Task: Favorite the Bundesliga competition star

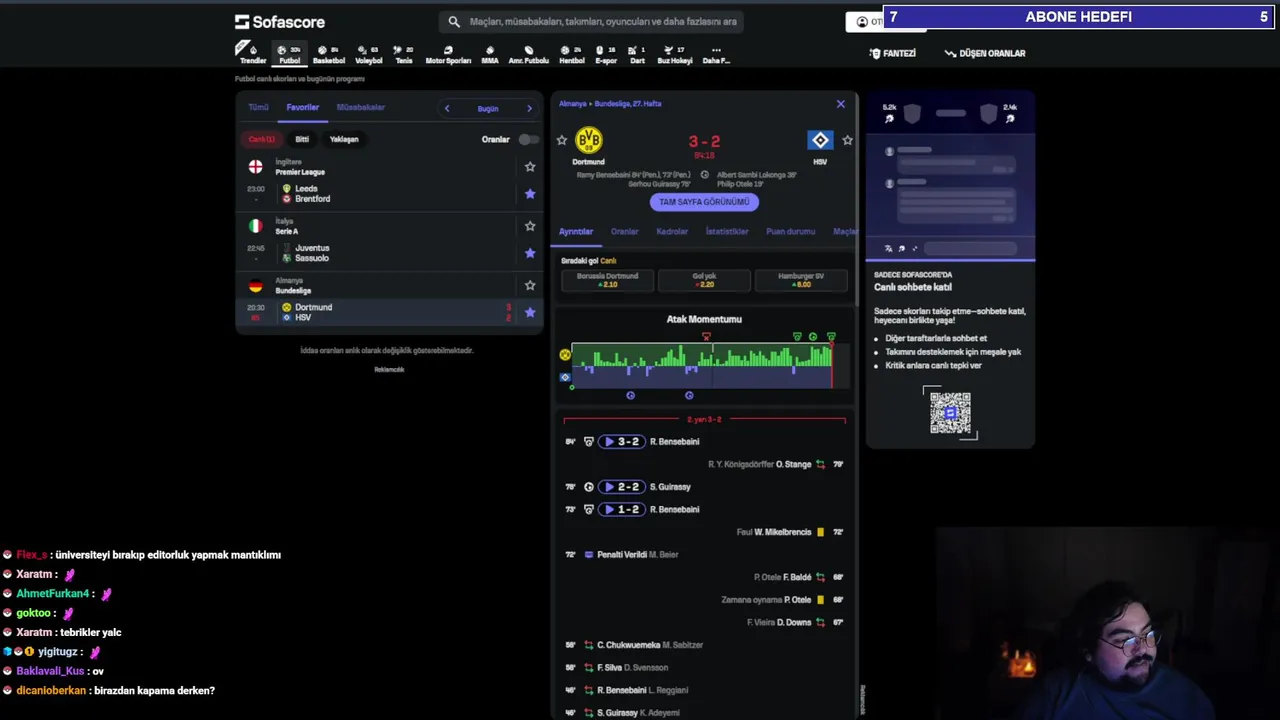Action: point(530,285)
